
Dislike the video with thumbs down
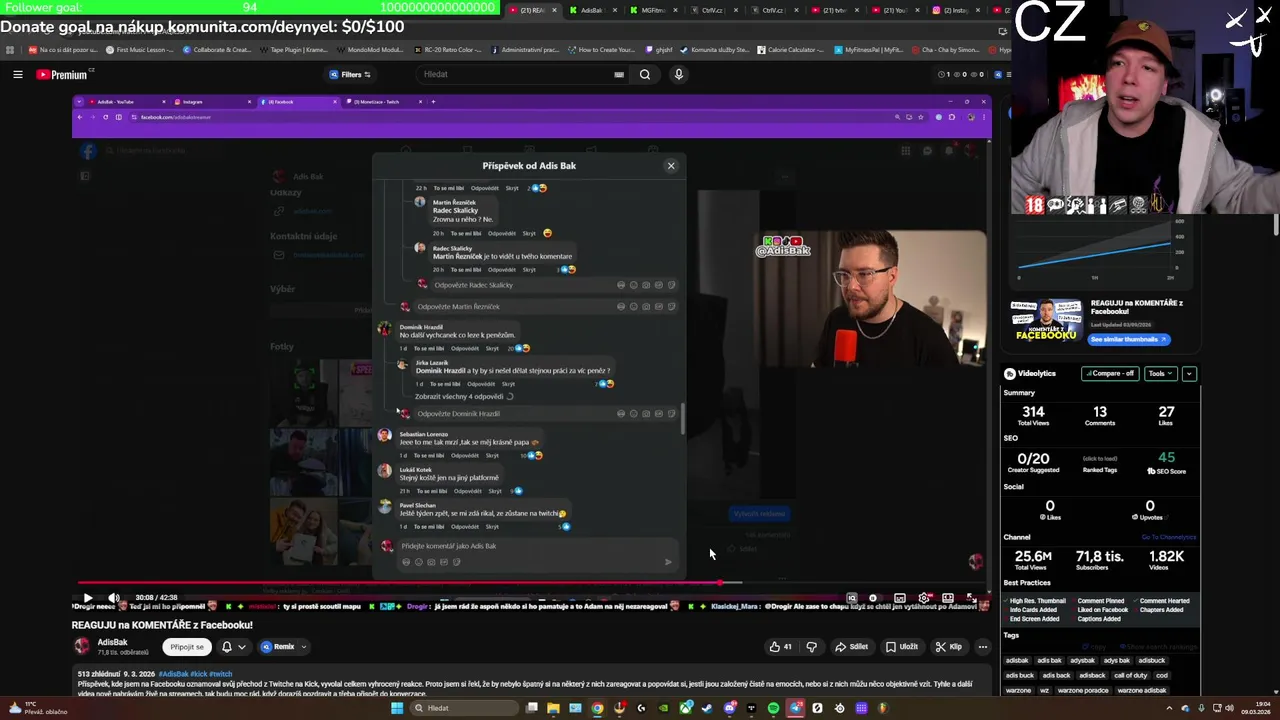pyautogui.click(x=811, y=647)
